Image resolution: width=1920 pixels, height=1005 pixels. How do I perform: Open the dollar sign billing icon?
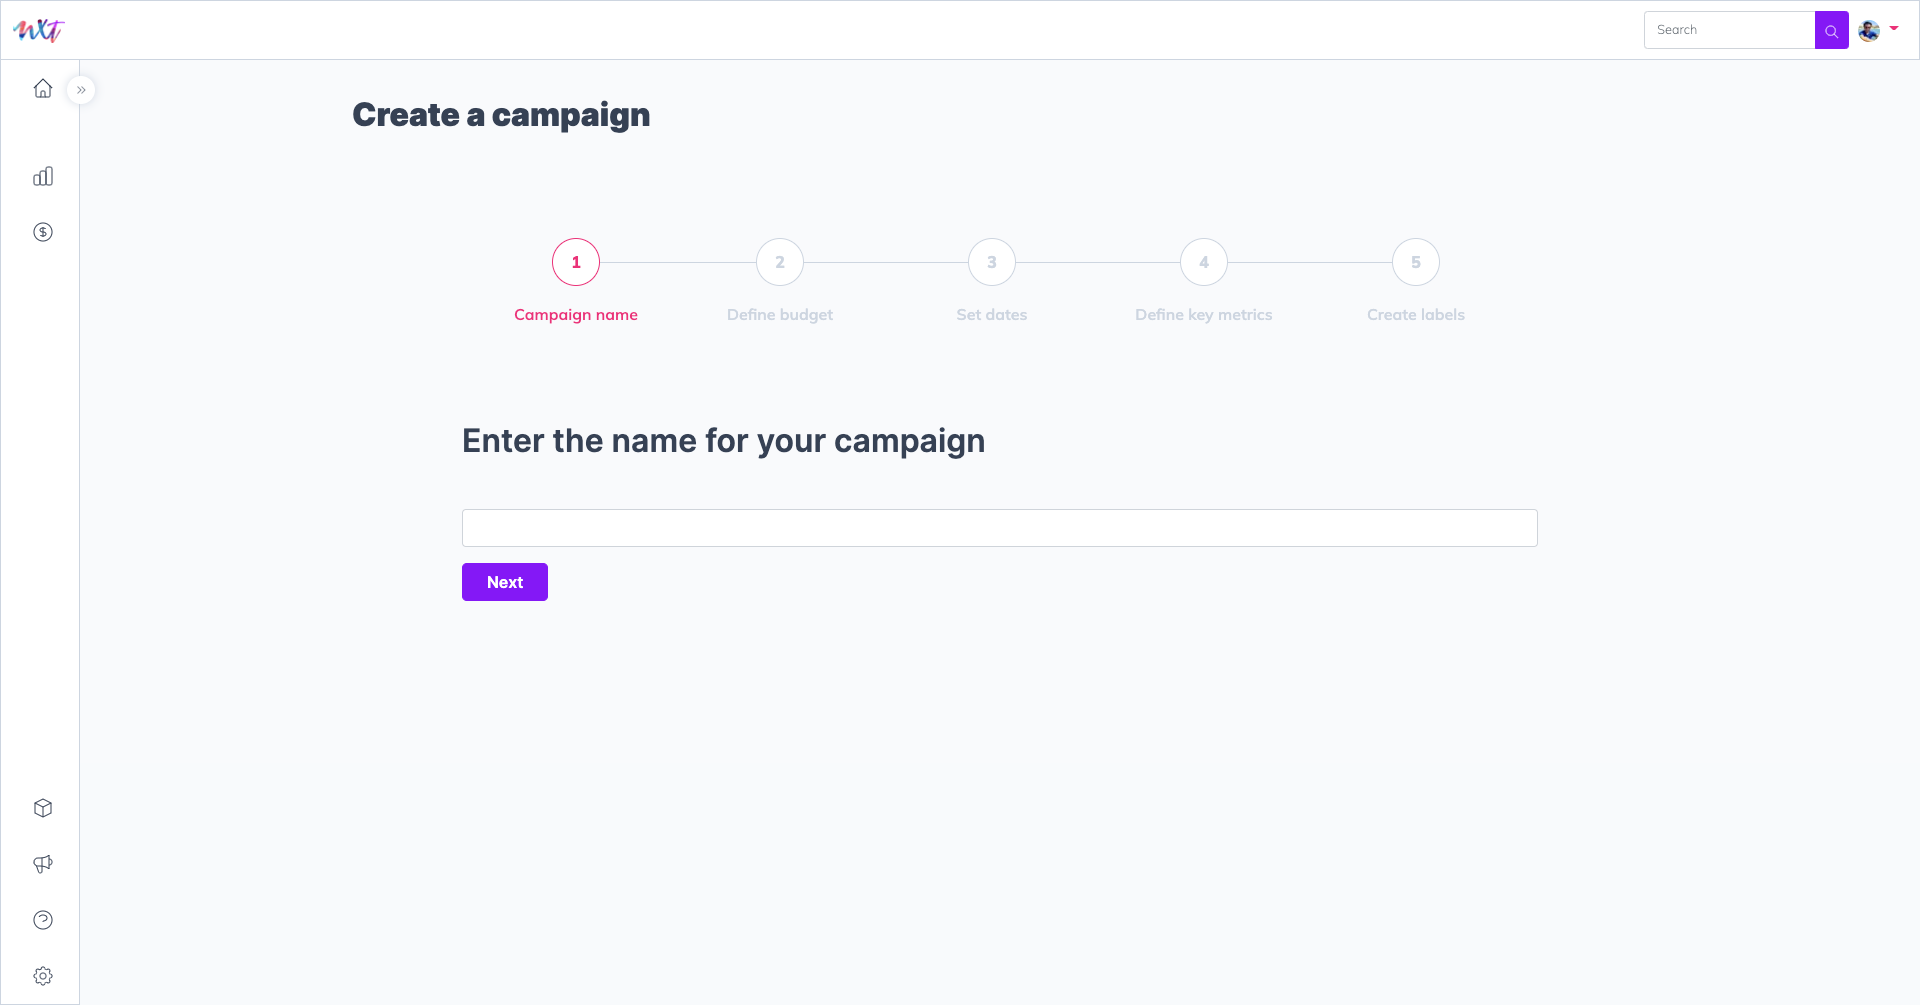(43, 232)
